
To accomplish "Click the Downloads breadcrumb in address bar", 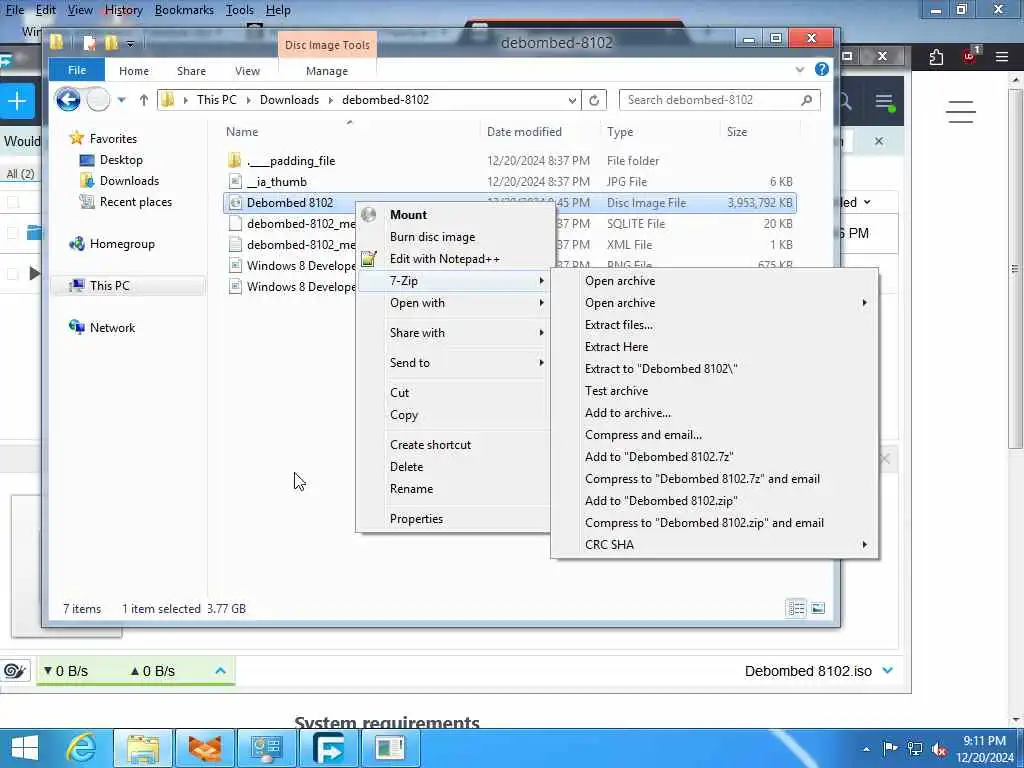I will click(x=289, y=100).
